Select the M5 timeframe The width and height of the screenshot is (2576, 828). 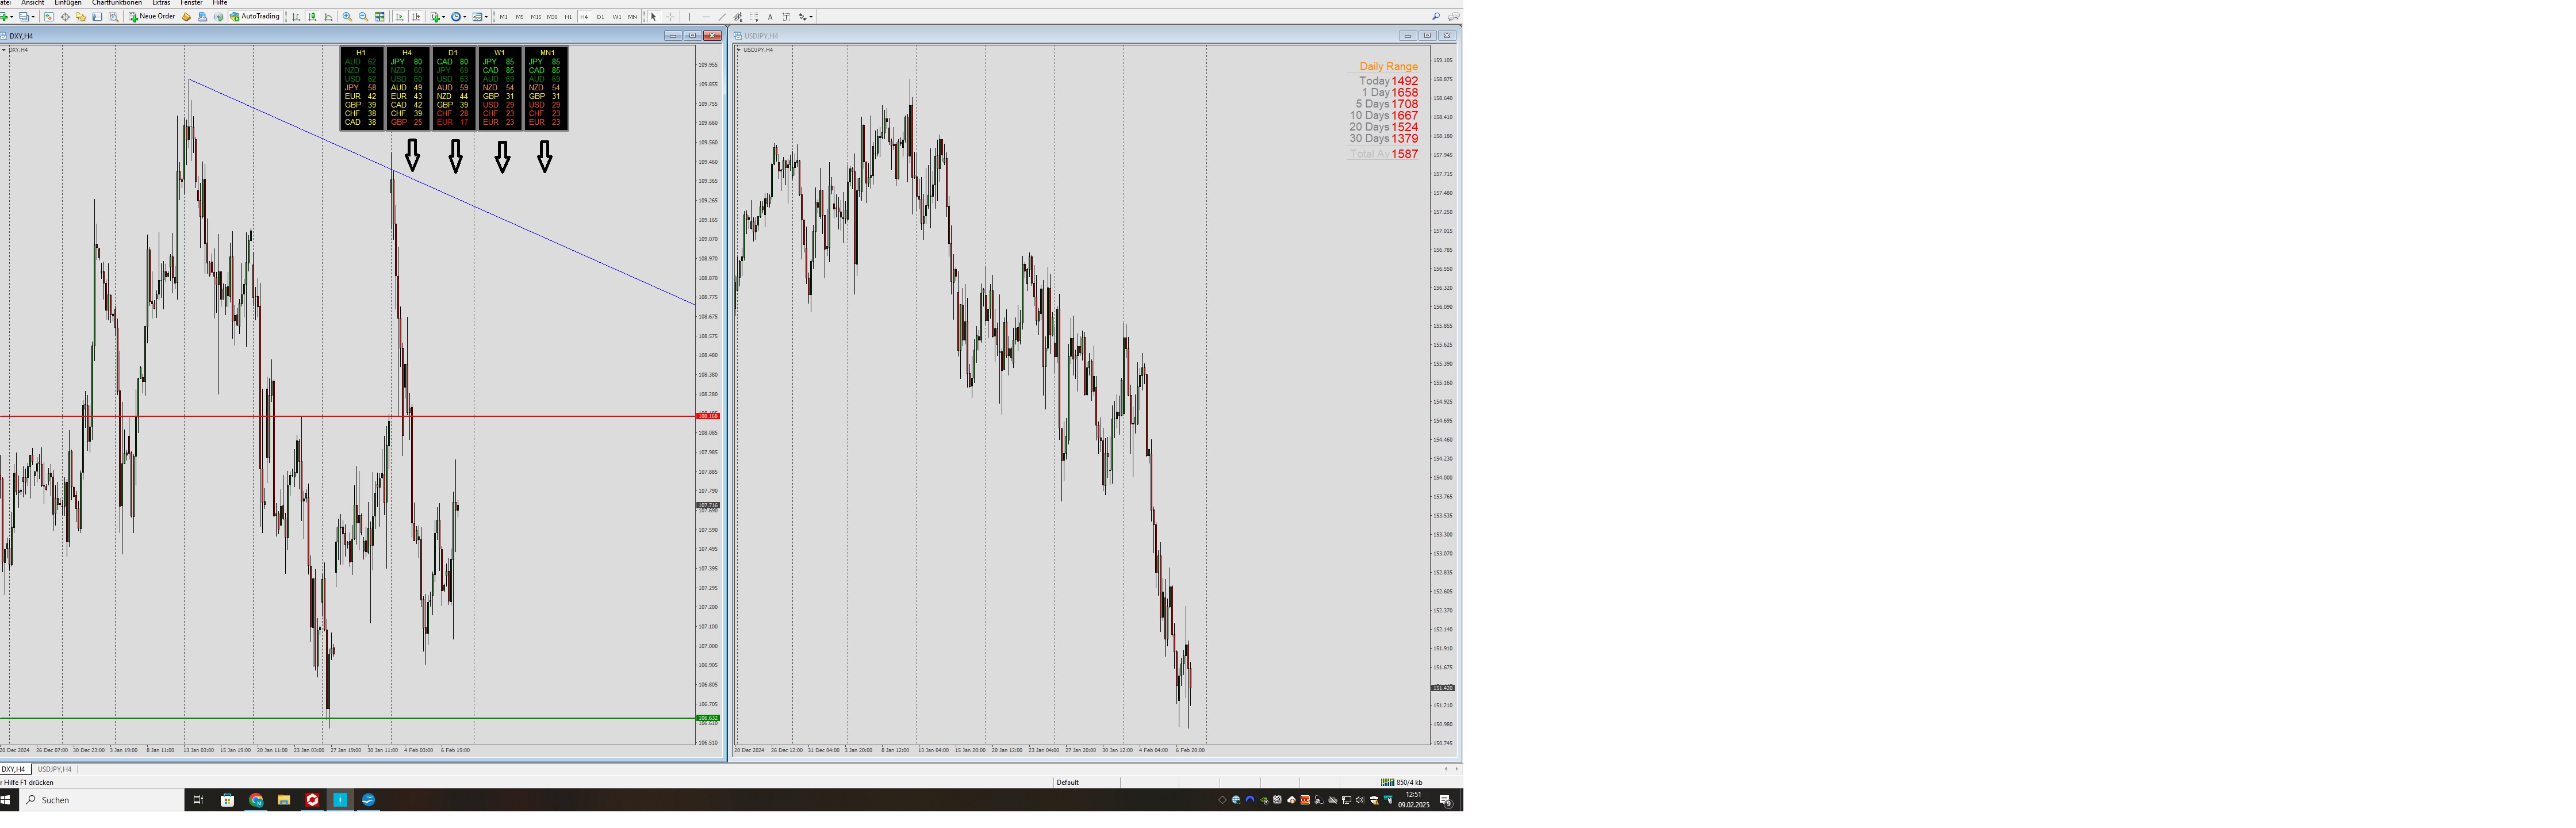click(x=520, y=17)
